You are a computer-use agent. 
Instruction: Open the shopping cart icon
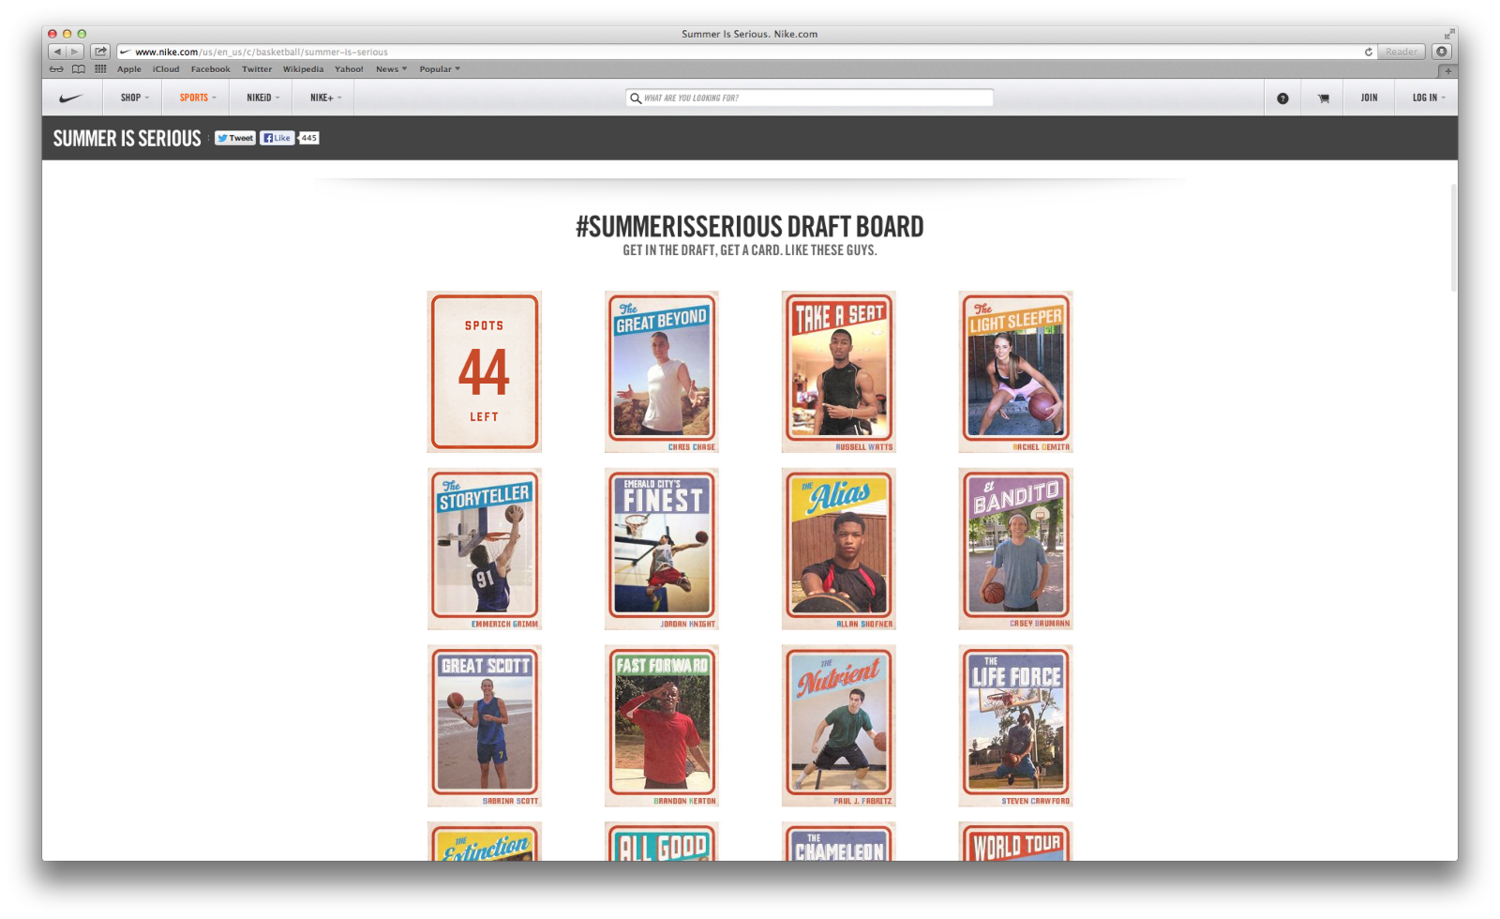click(x=1323, y=98)
